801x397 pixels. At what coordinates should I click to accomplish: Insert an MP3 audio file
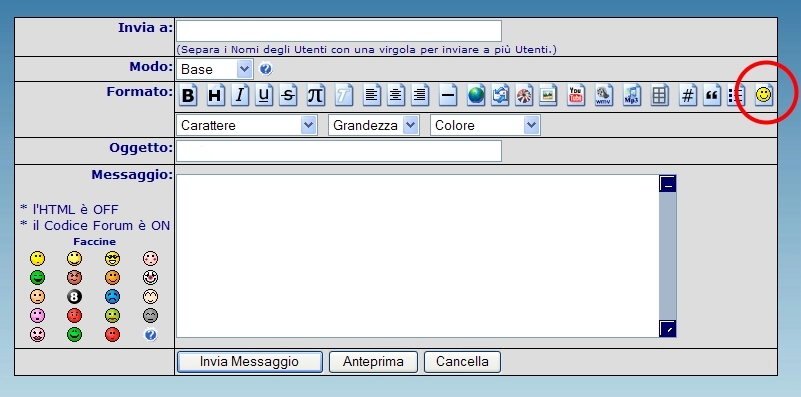click(632, 95)
